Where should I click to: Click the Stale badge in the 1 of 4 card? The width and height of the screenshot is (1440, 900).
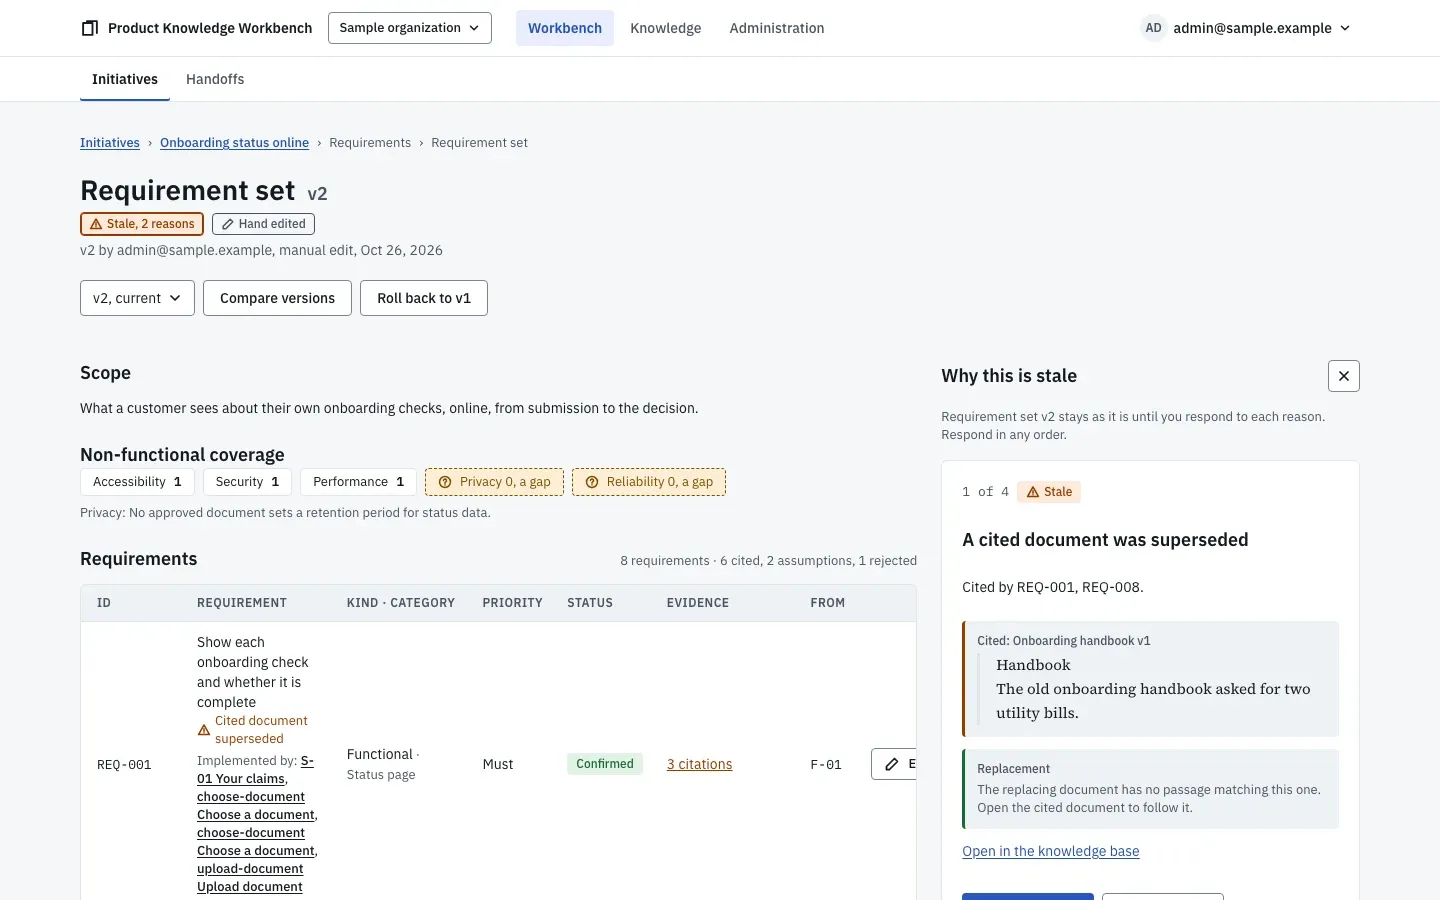coord(1049,492)
